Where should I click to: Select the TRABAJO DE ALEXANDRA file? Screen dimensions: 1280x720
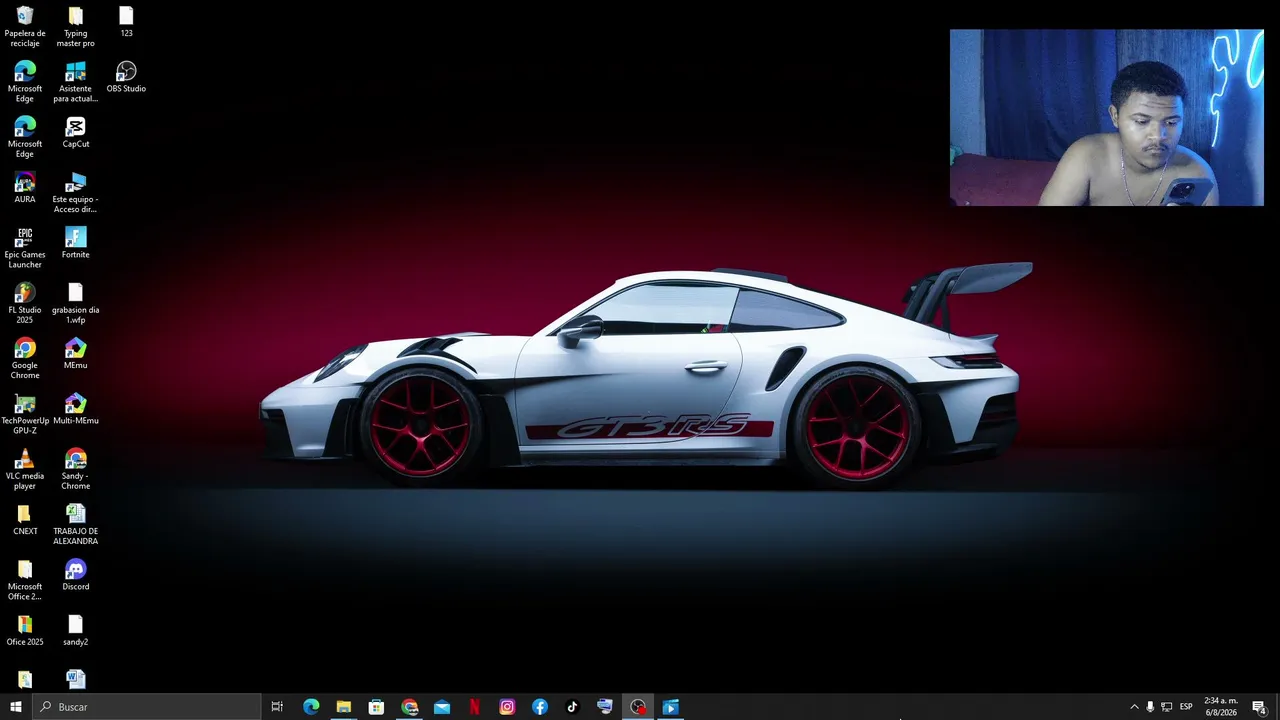76,525
